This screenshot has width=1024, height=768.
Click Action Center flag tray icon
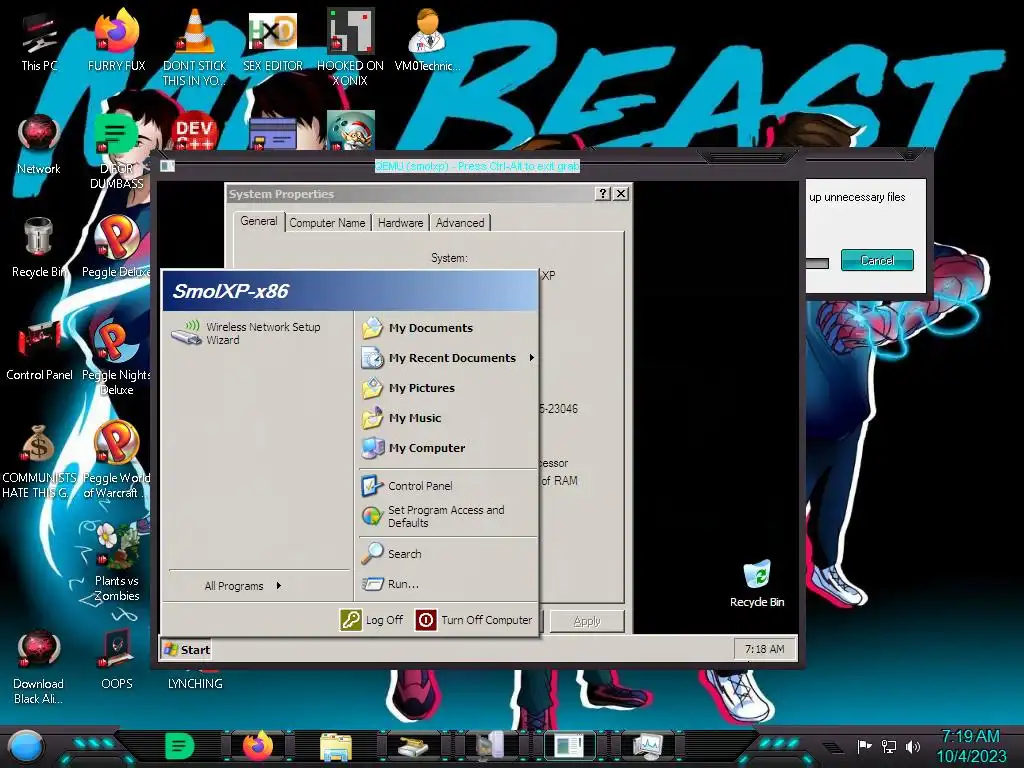(864, 746)
